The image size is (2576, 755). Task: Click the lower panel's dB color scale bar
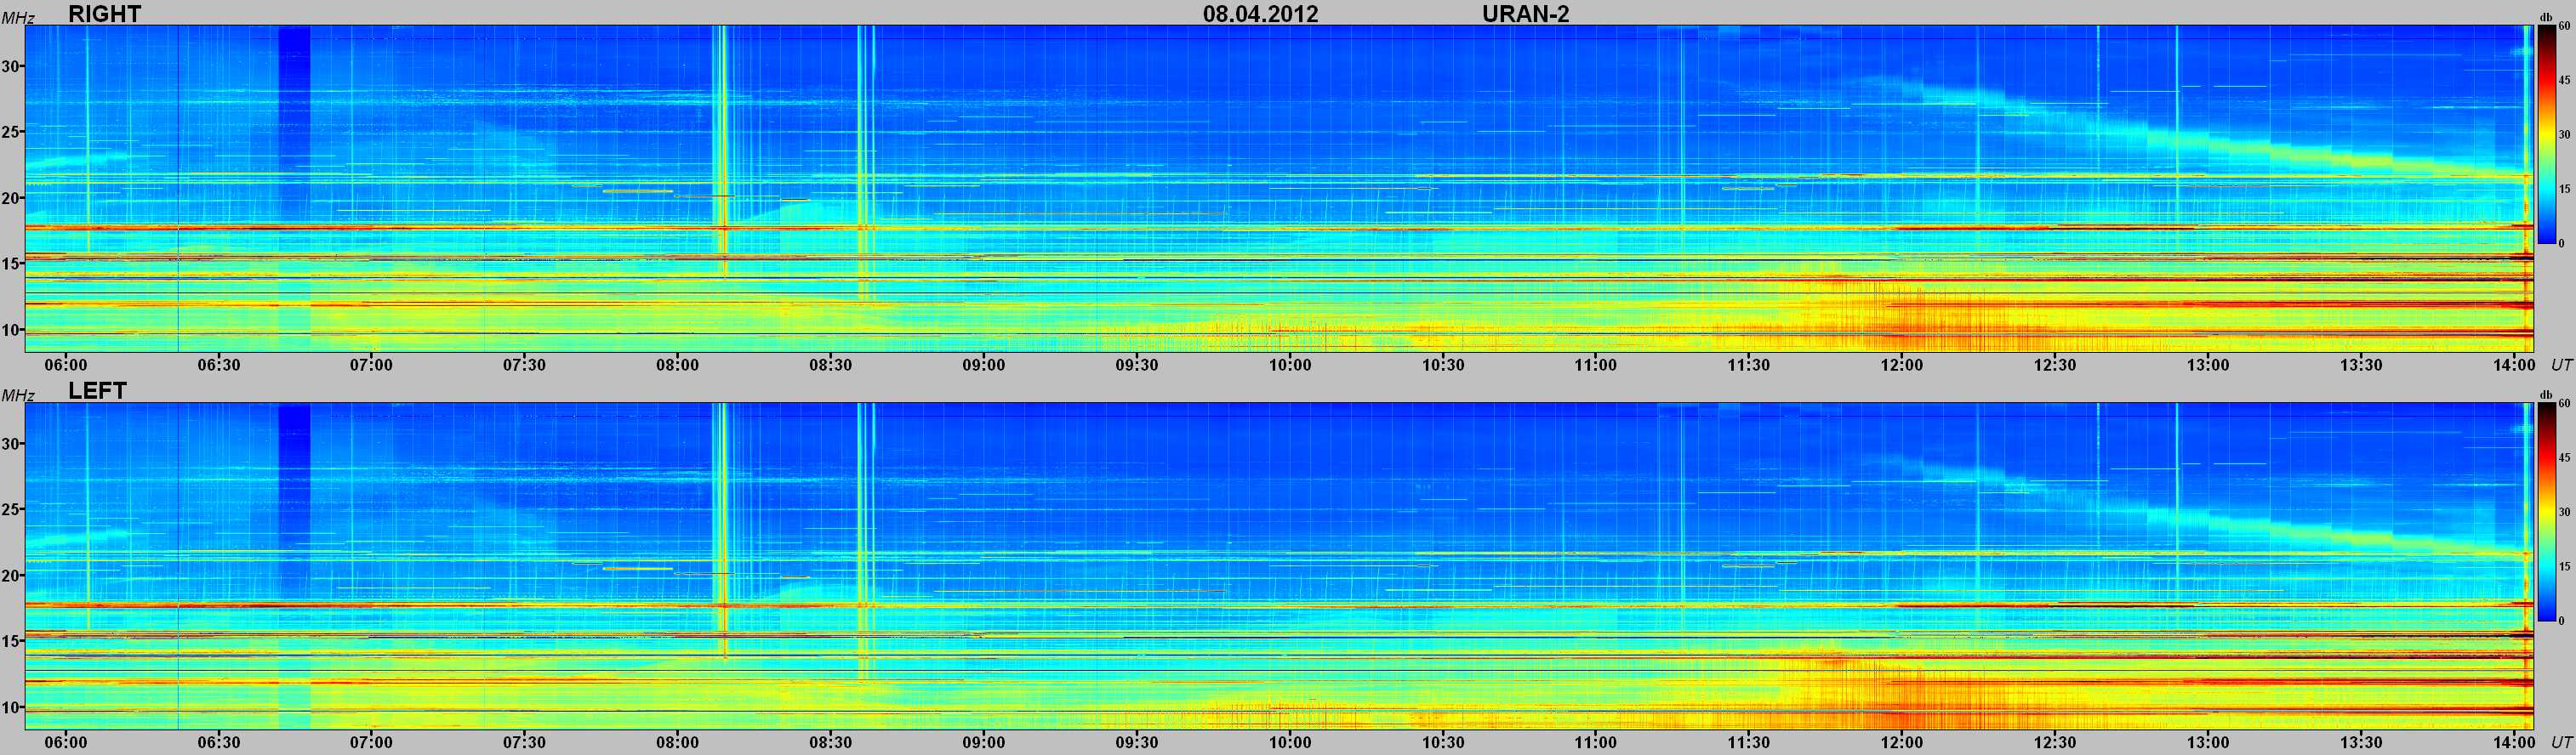coord(2546,511)
